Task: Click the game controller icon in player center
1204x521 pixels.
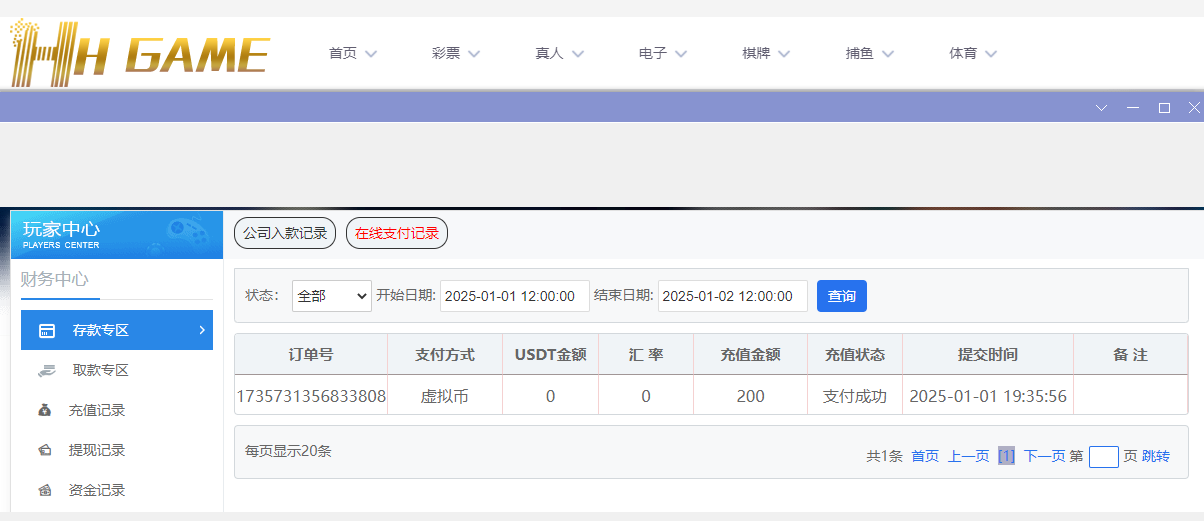Action: pyautogui.click(x=186, y=233)
